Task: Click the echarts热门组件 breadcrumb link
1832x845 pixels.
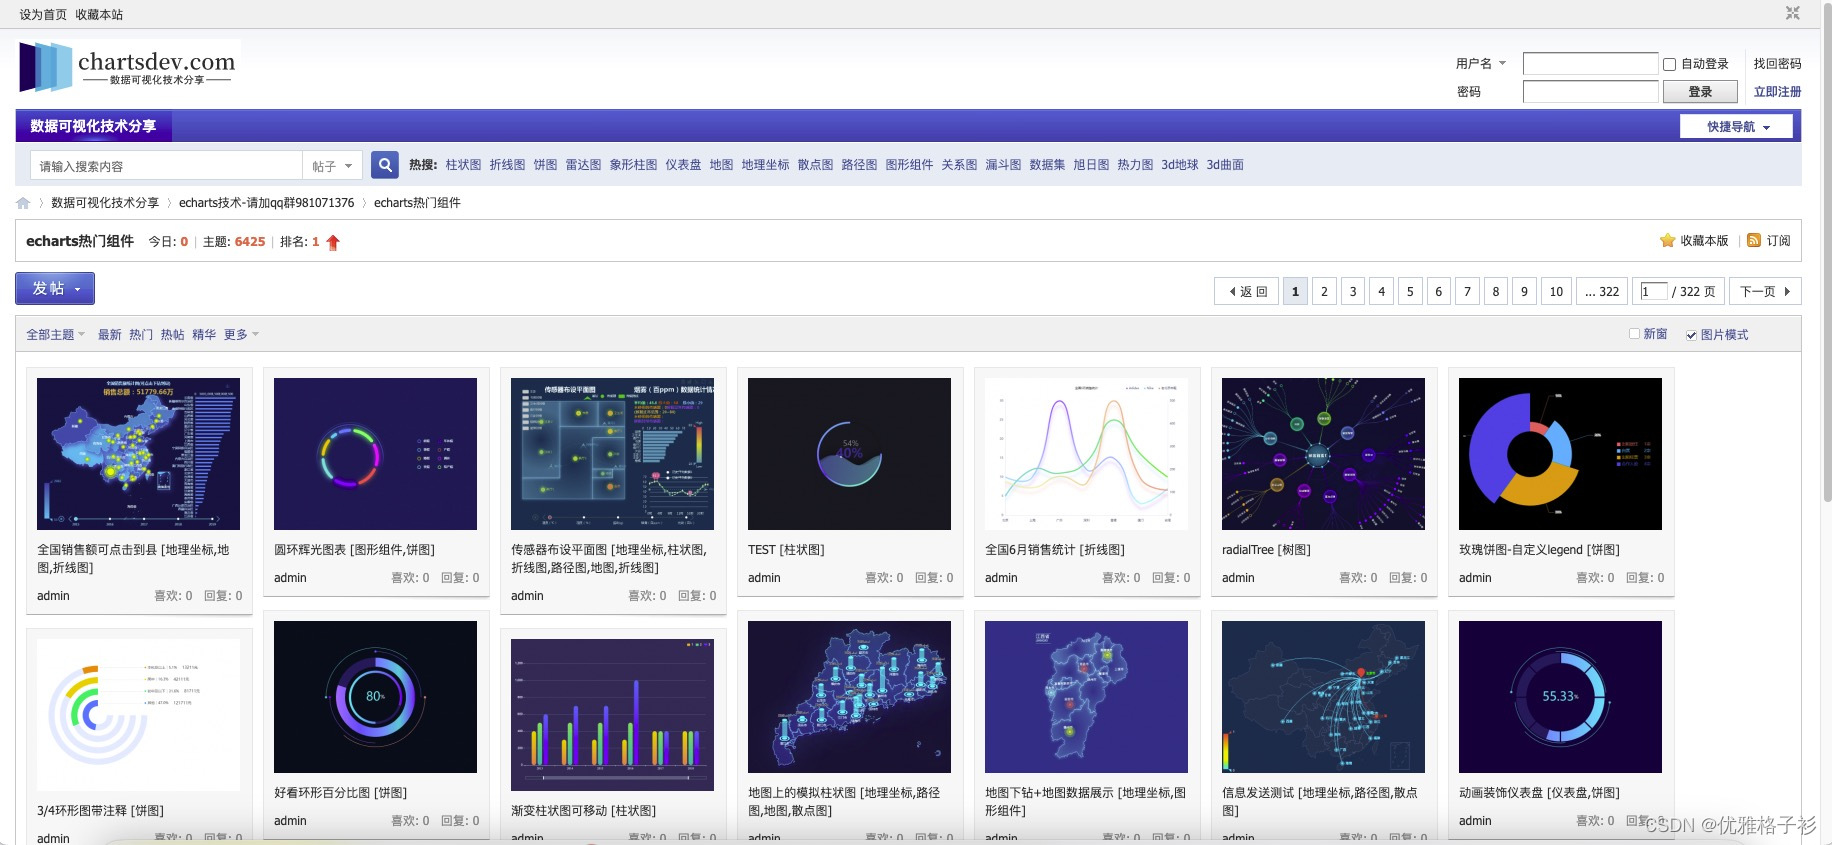Action: pyautogui.click(x=417, y=203)
